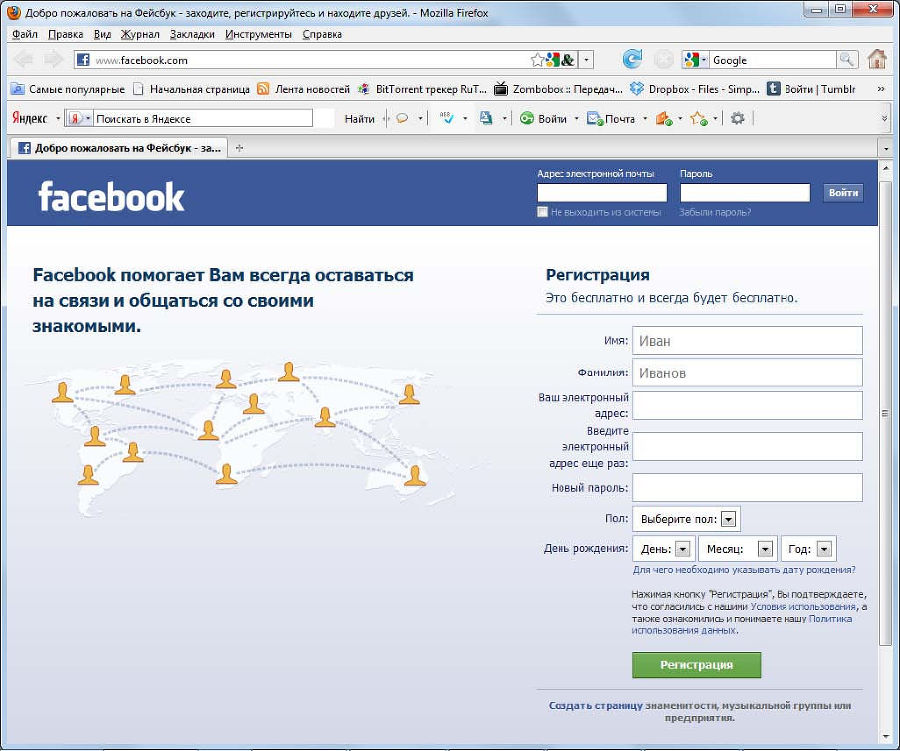Click the green Регистрация button

[x=696, y=665]
